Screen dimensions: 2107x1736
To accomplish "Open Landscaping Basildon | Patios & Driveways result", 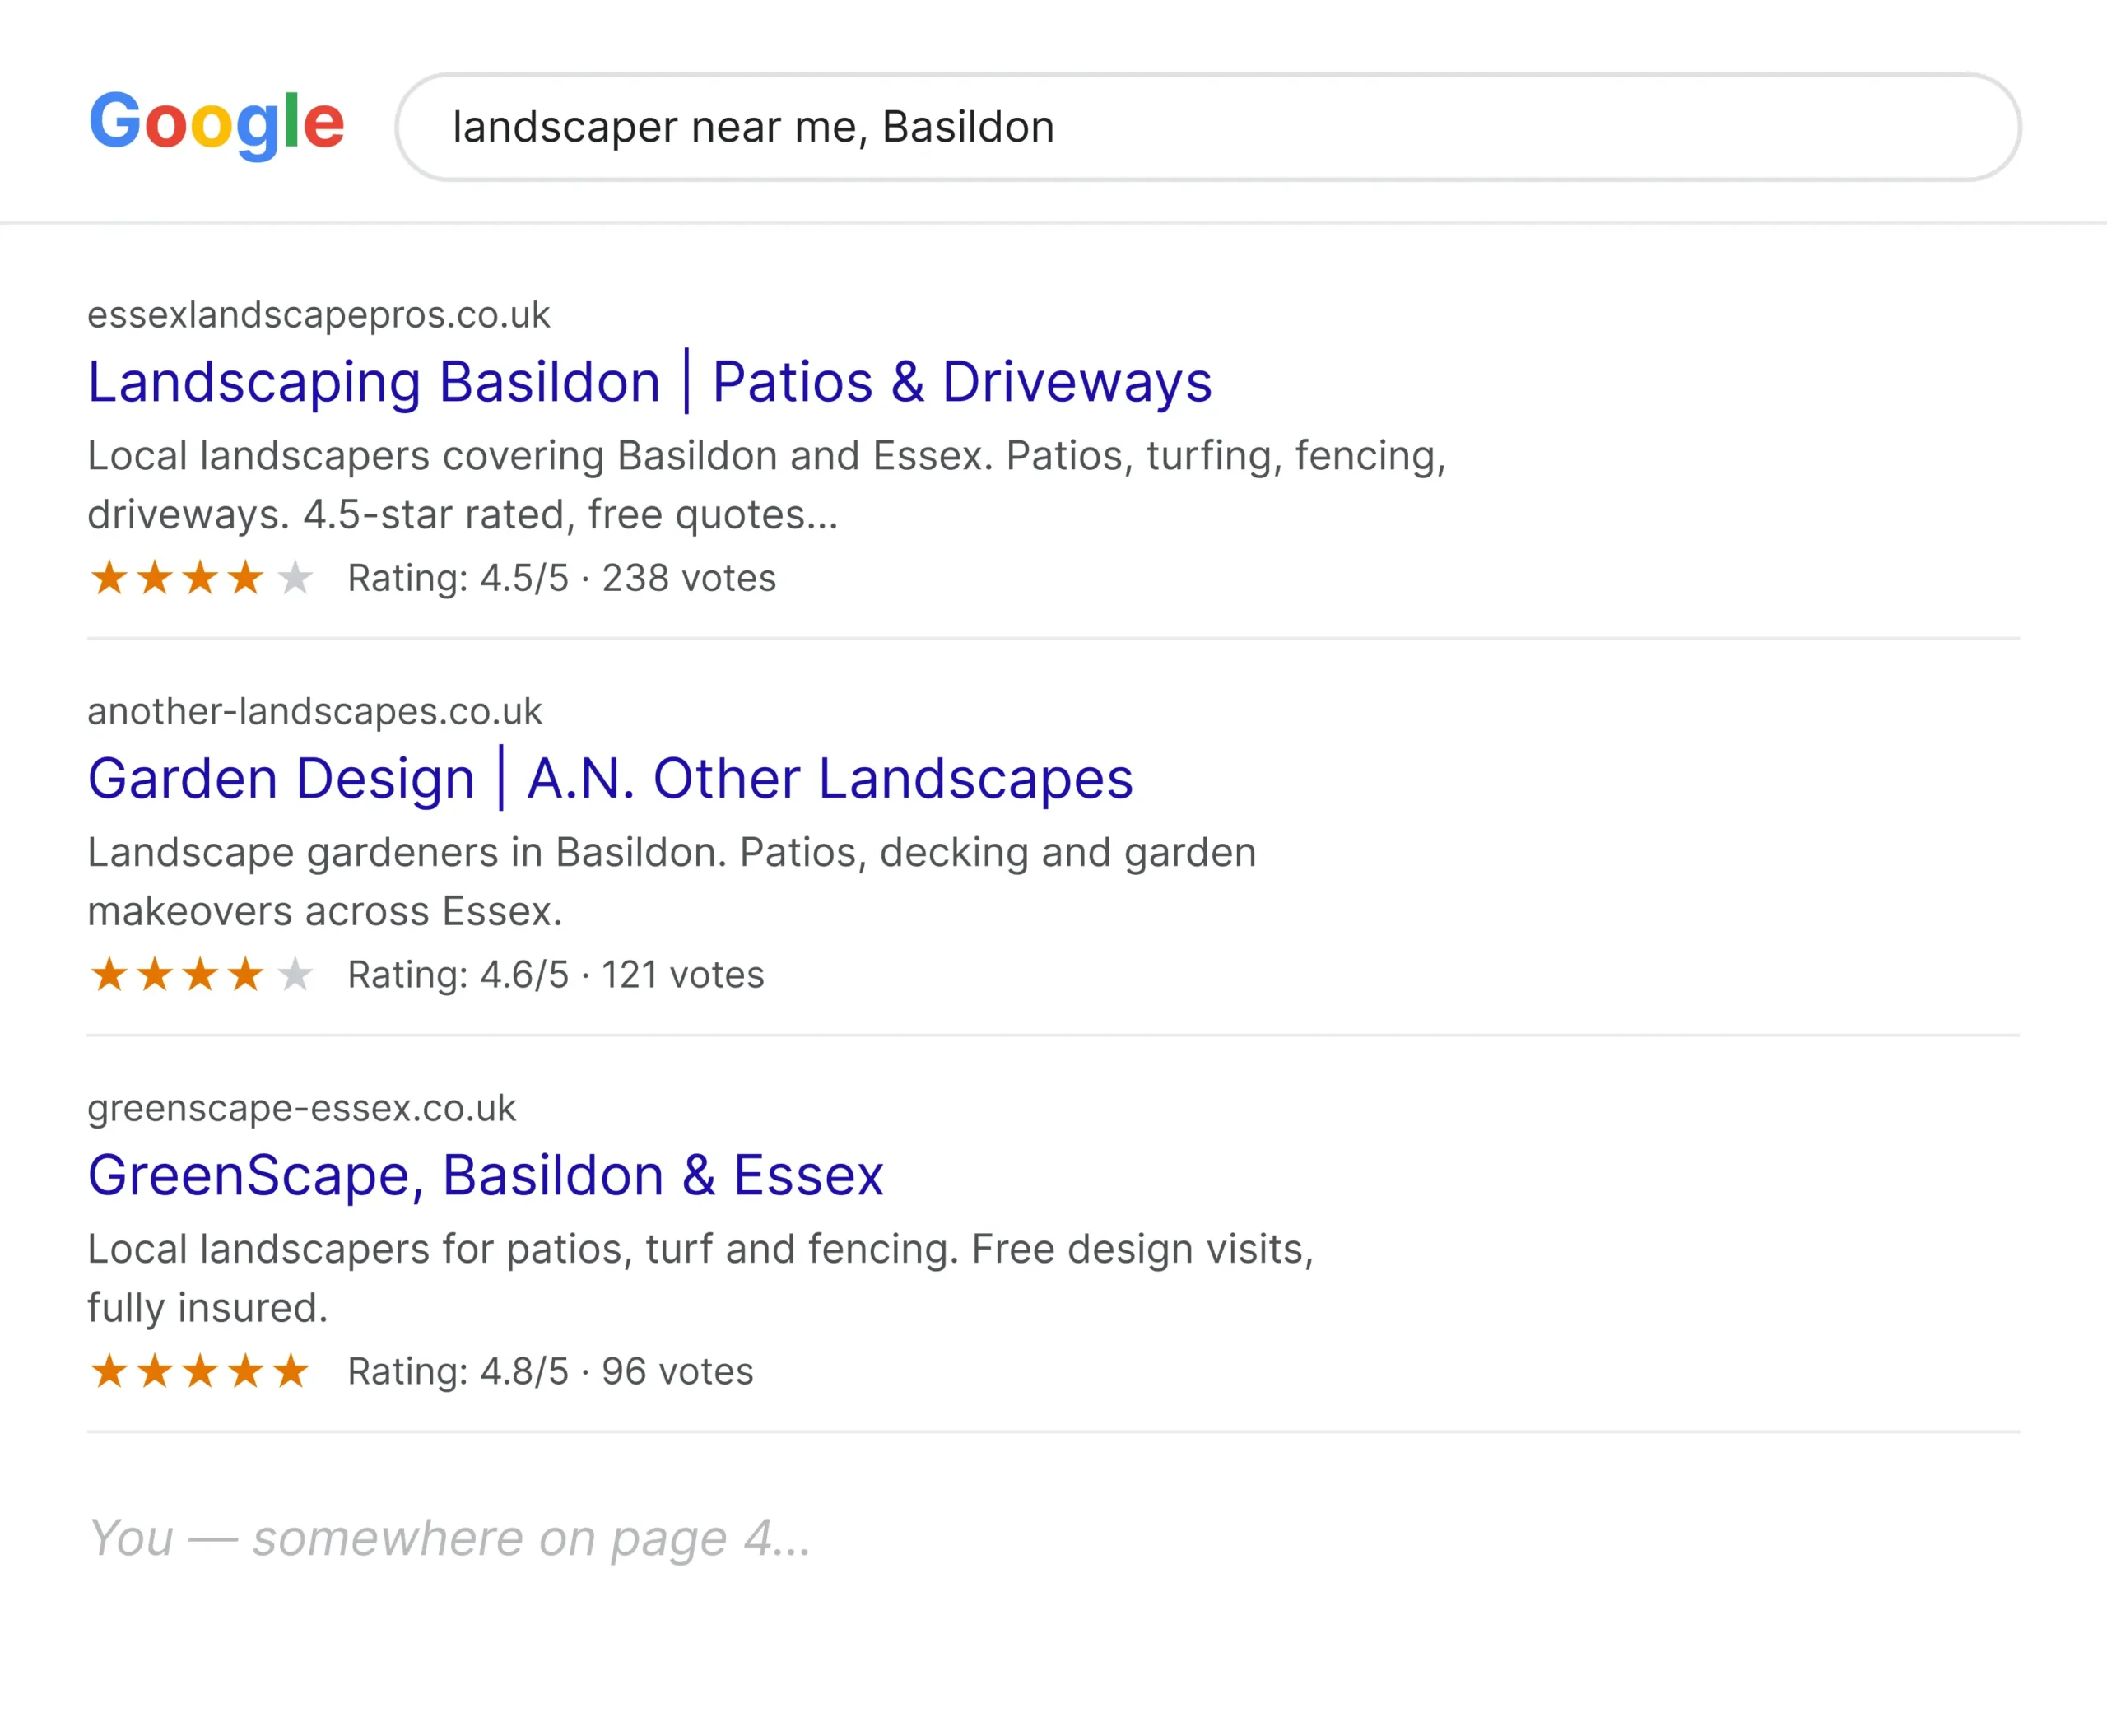I will coord(650,381).
